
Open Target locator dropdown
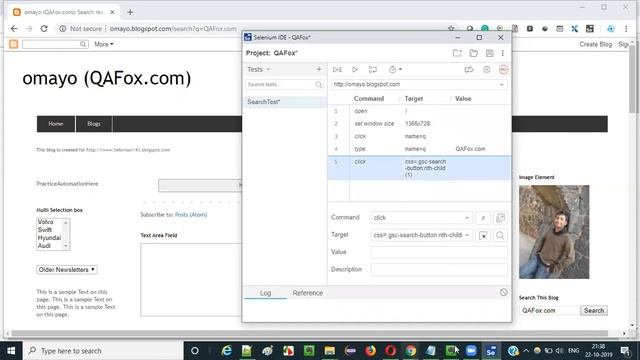tap(467, 235)
